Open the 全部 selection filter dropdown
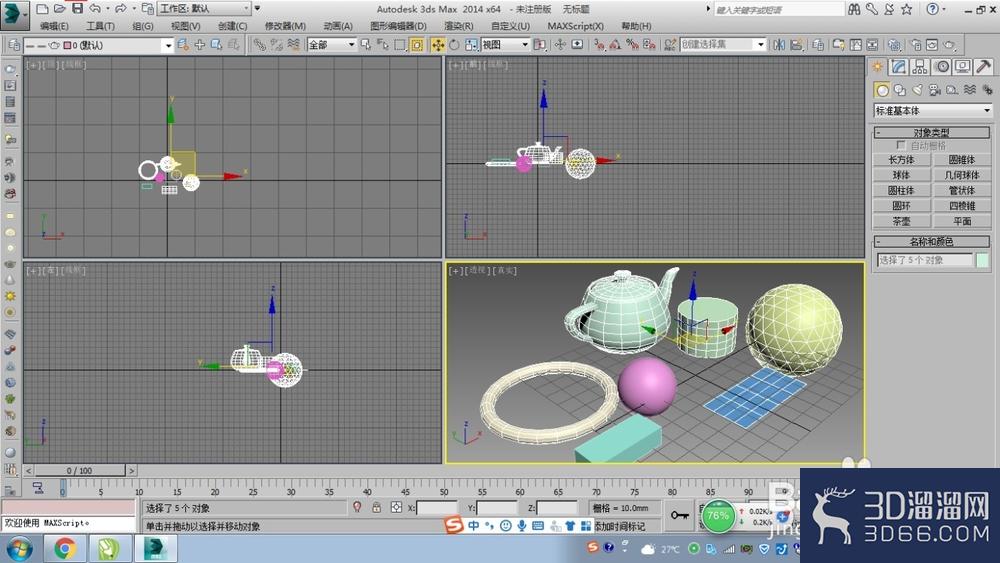Image resolution: width=1000 pixels, height=563 pixels. (x=331, y=45)
